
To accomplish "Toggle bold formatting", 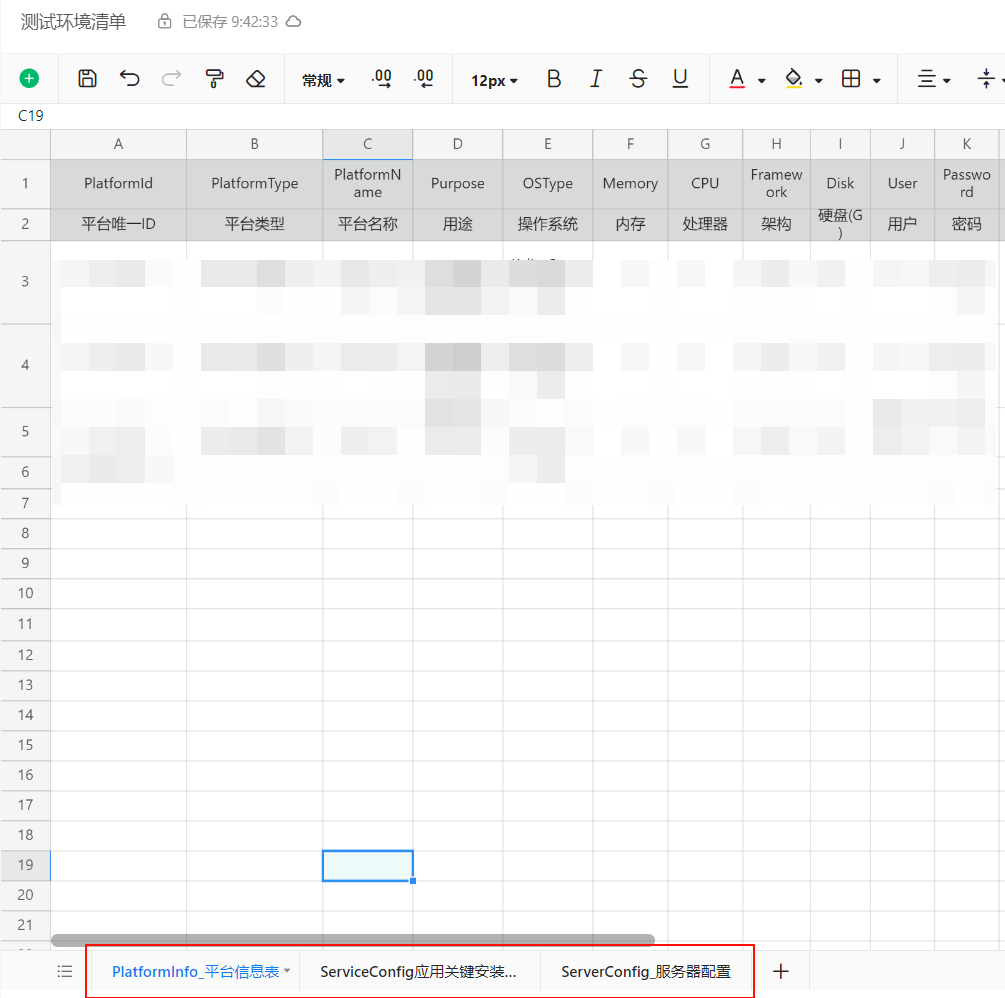I will (554, 79).
